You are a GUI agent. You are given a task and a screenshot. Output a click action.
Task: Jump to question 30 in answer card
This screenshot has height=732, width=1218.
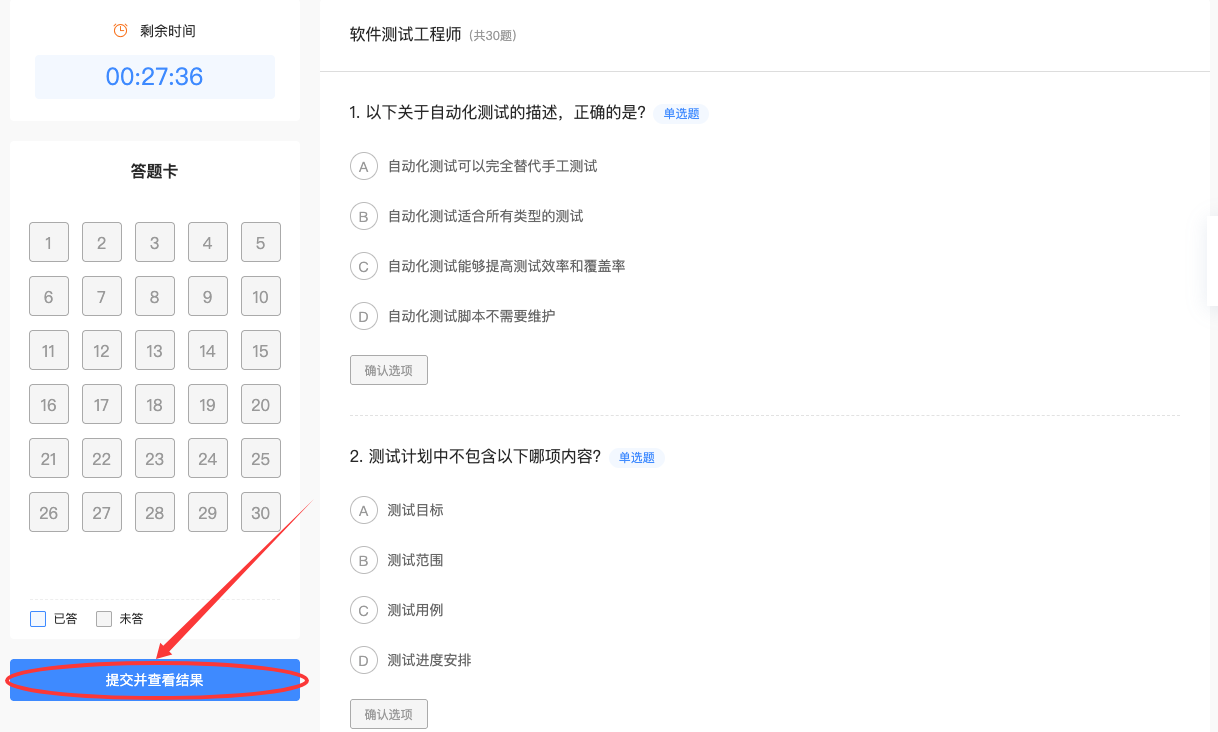[260, 512]
